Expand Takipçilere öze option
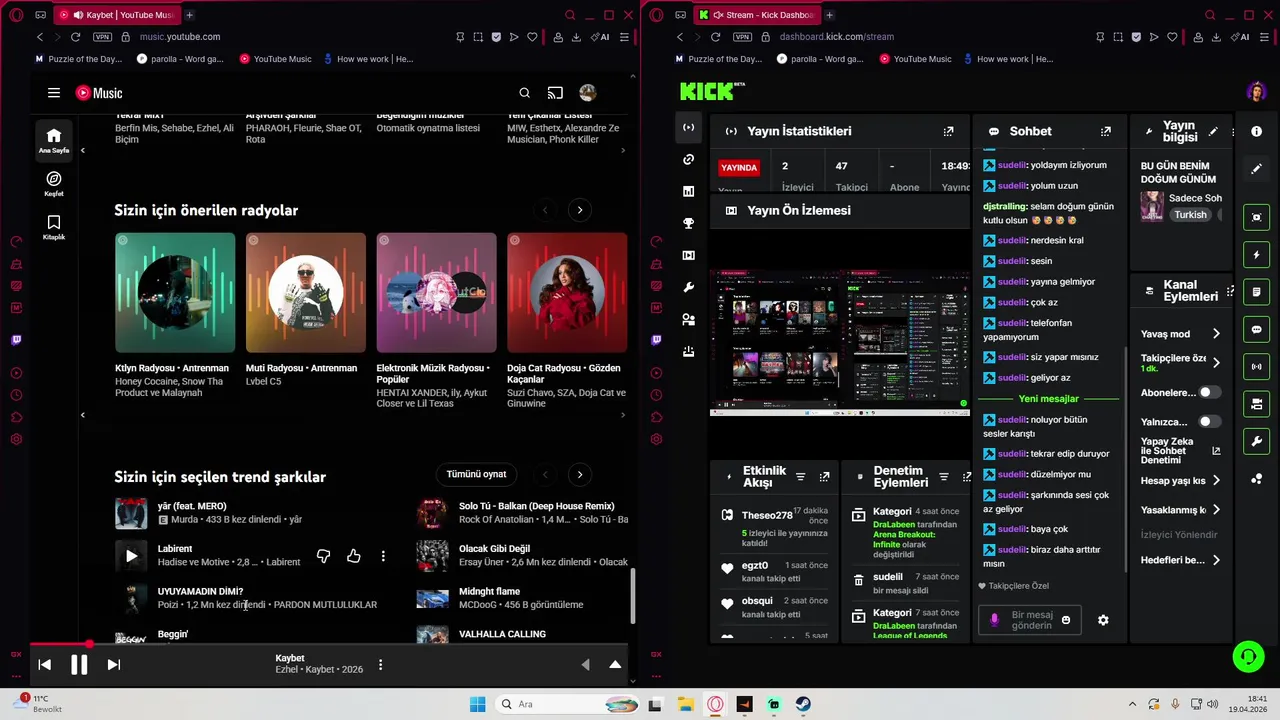Viewport: 1280px width, 720px height. pos(1216,362)
